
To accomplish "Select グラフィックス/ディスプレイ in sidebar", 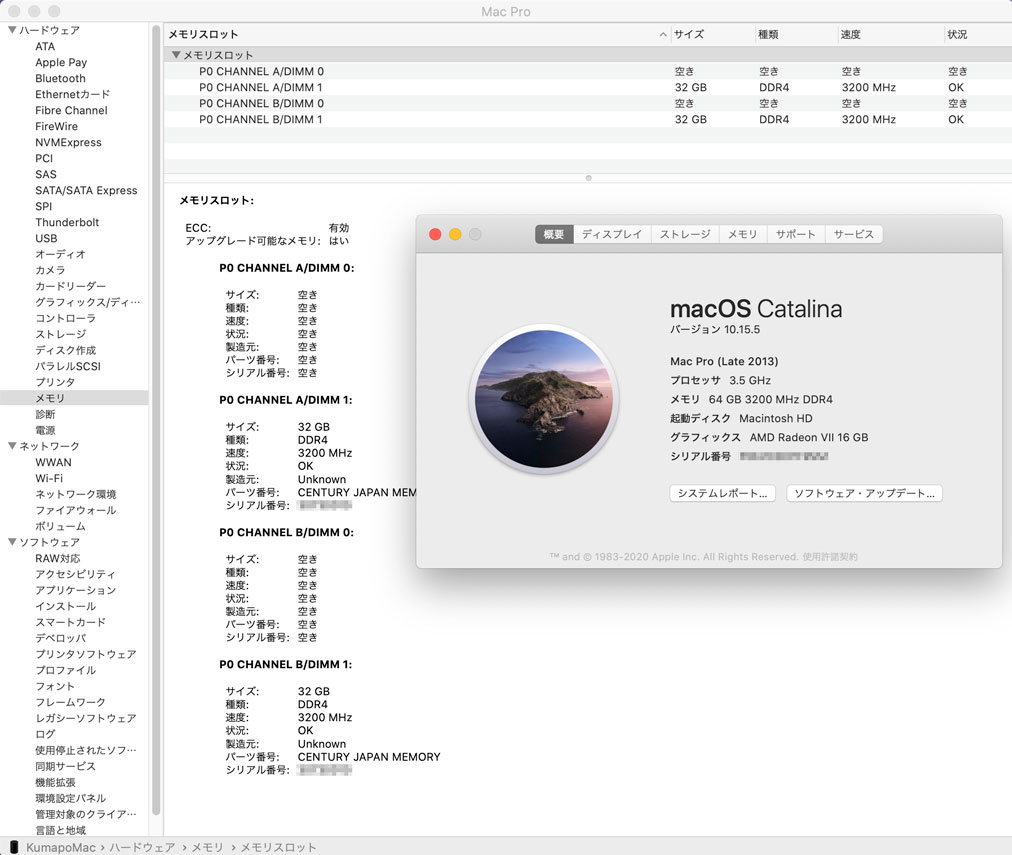I will tap(88, 302).
